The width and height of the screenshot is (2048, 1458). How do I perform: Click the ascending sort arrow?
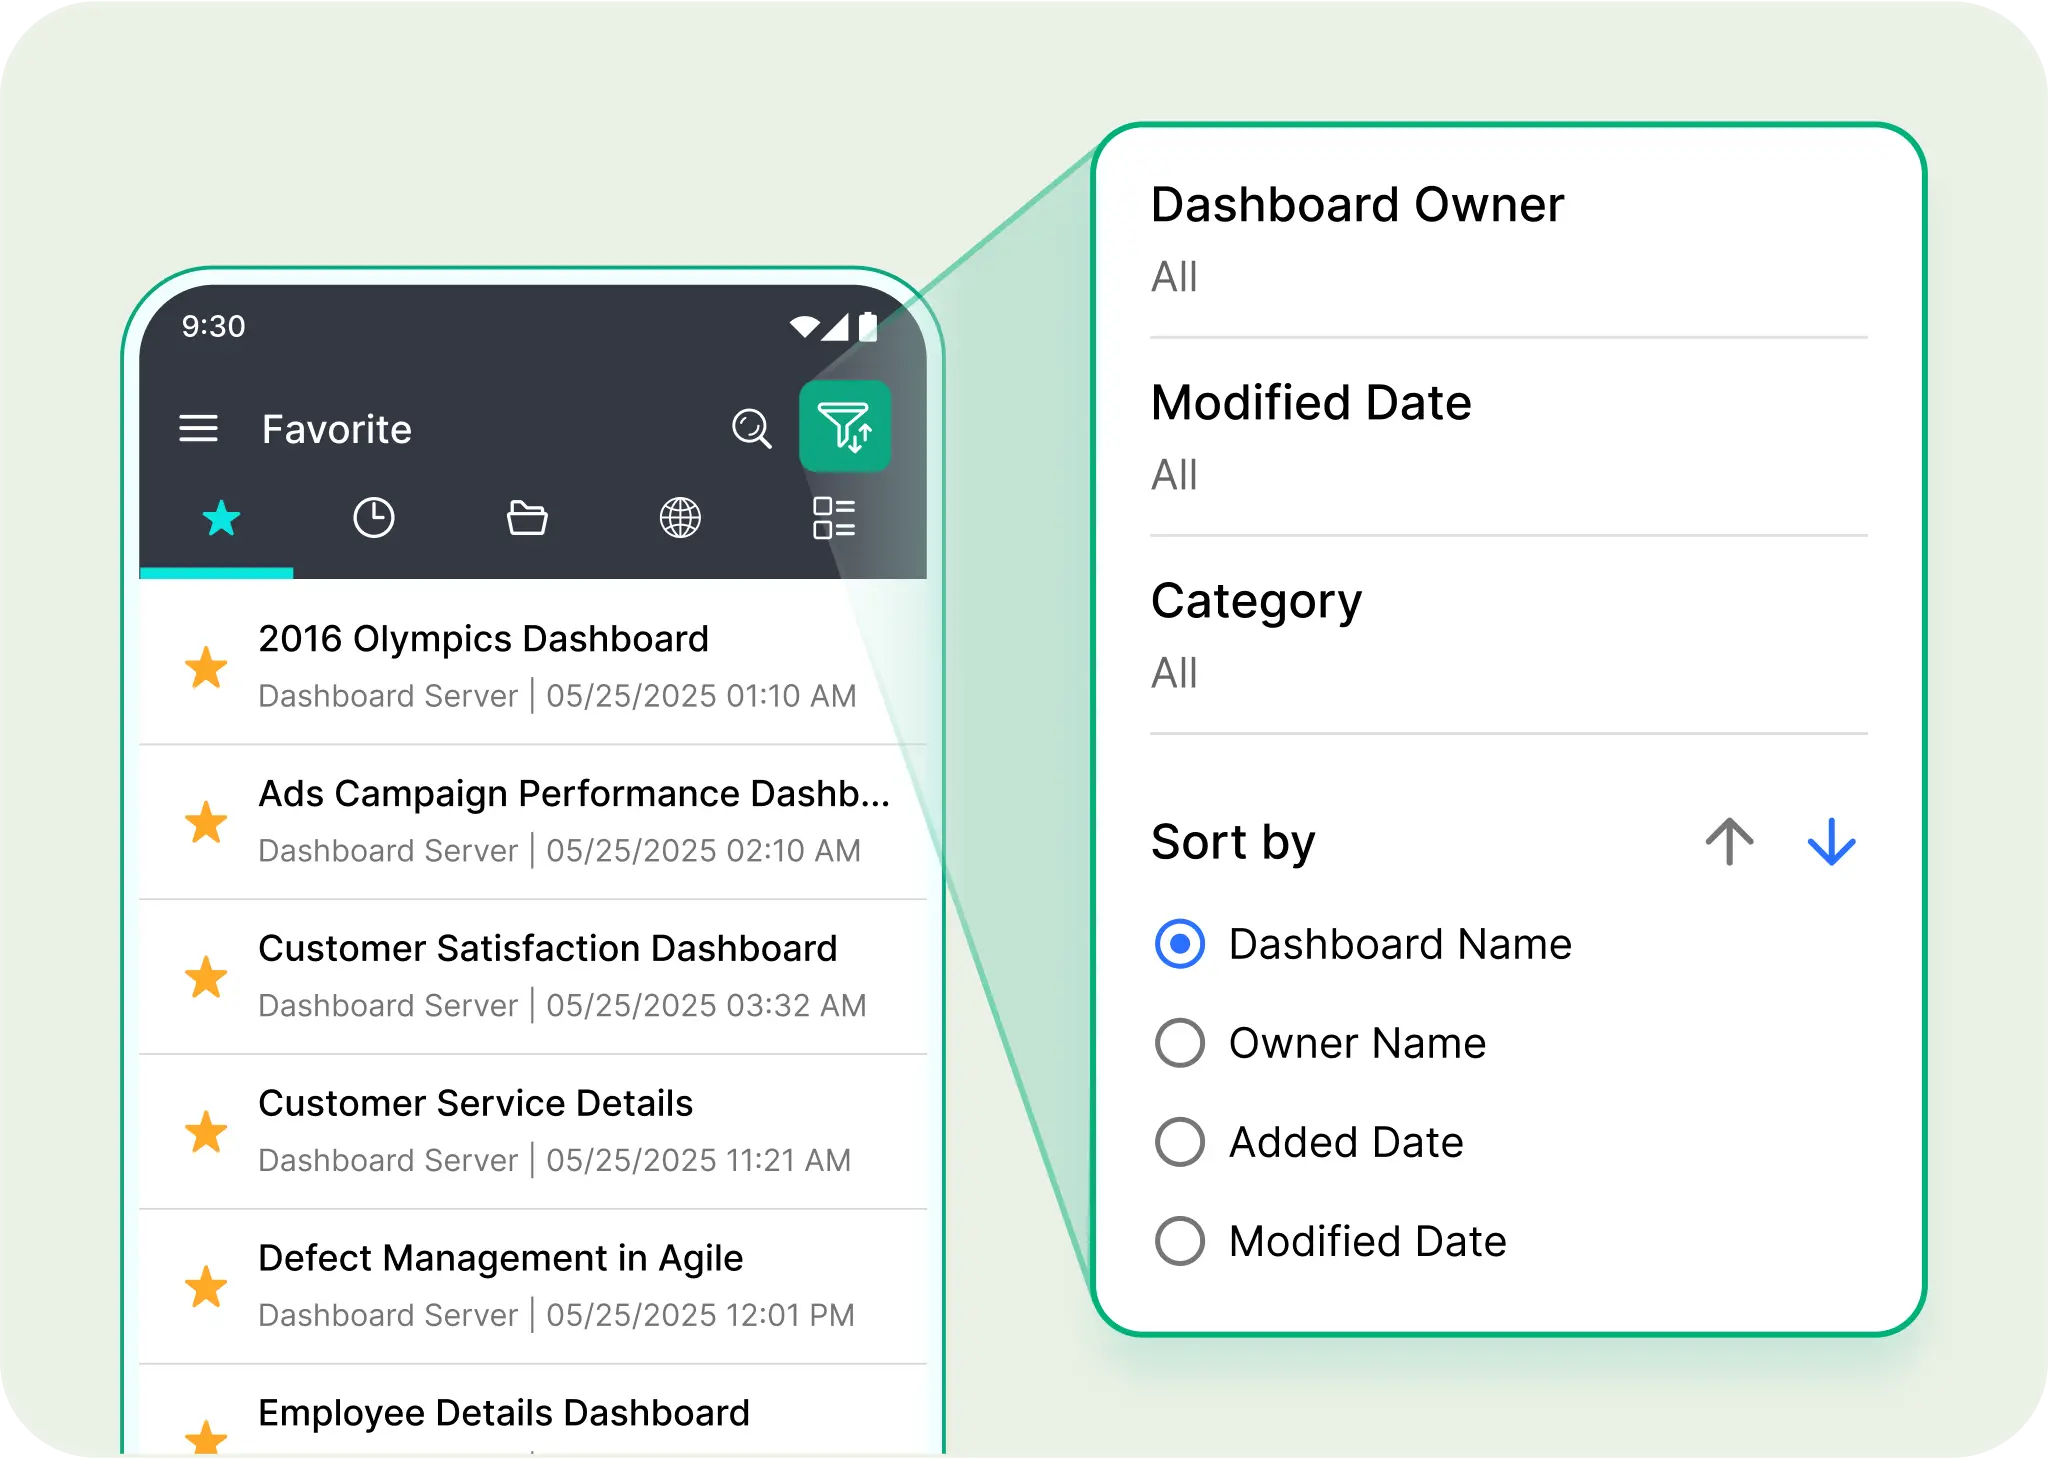1728,843
